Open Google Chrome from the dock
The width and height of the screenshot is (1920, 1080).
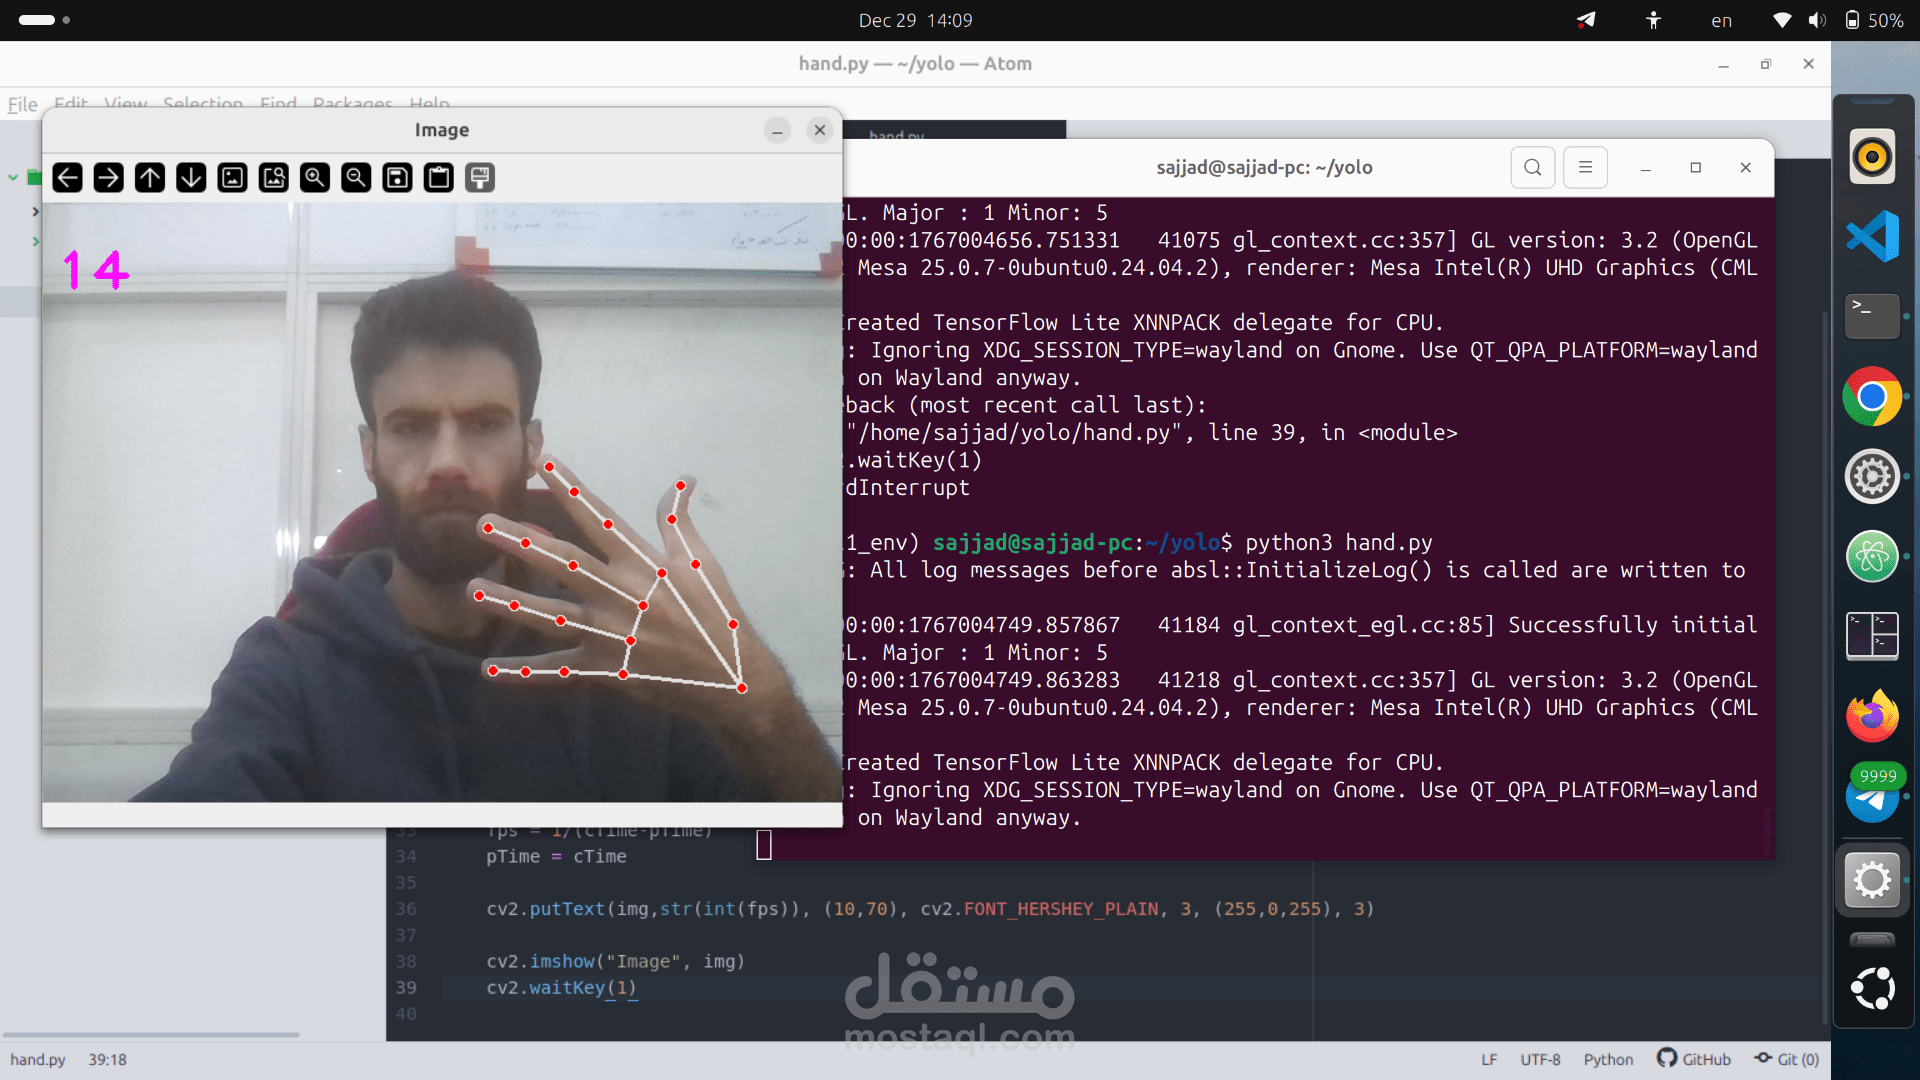pyautogui.click(x=1872, y=397)
